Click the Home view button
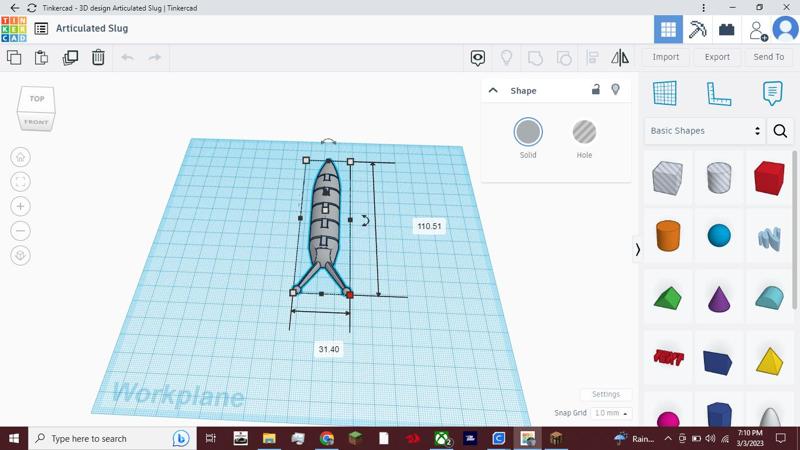800x450 pixels. point(20,157)
